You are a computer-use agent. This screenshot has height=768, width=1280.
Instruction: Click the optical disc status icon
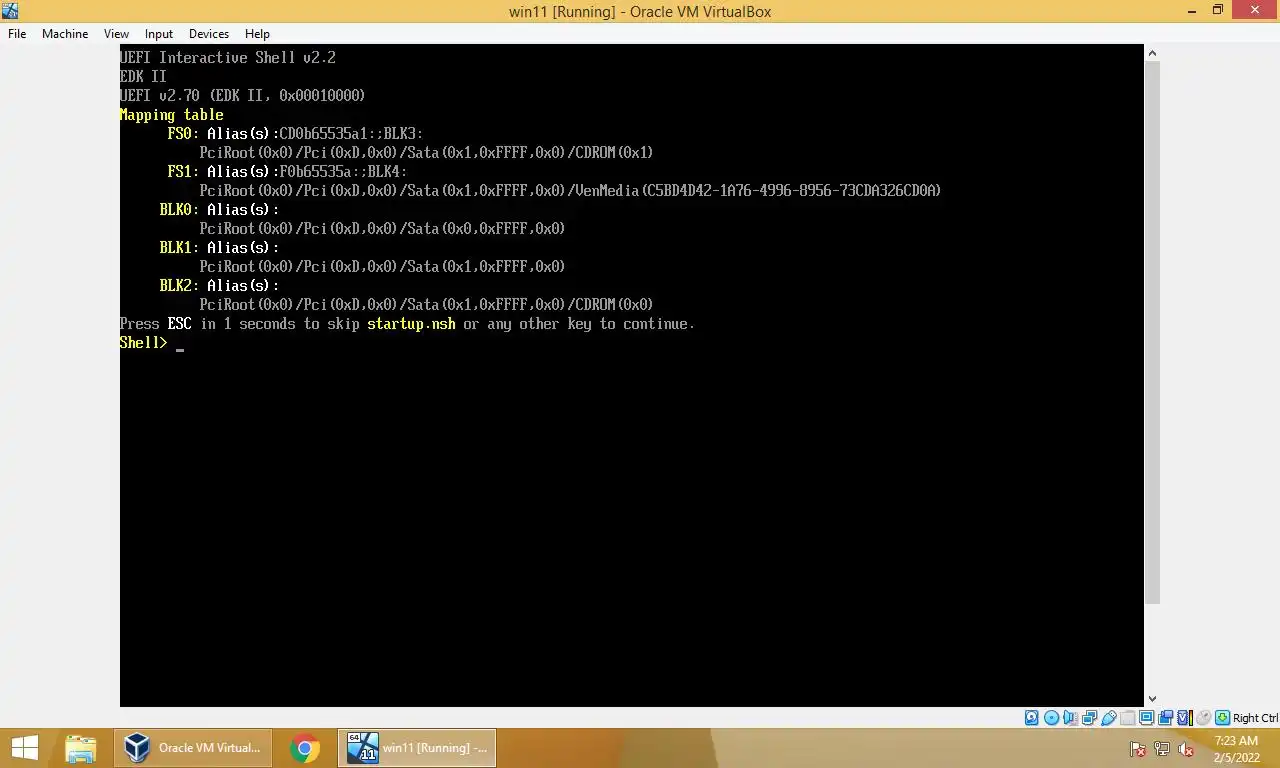(1051, 718)
